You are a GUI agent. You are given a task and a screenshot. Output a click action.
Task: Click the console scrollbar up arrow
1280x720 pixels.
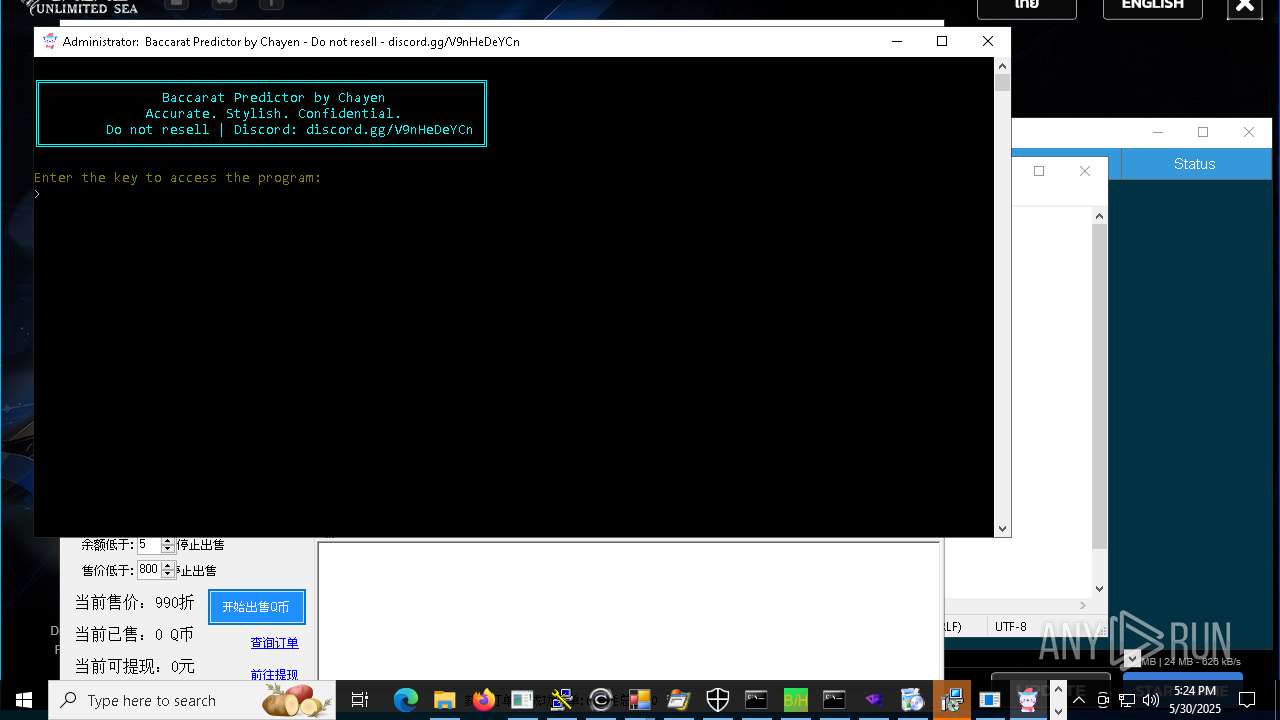tap(1002, 65)
